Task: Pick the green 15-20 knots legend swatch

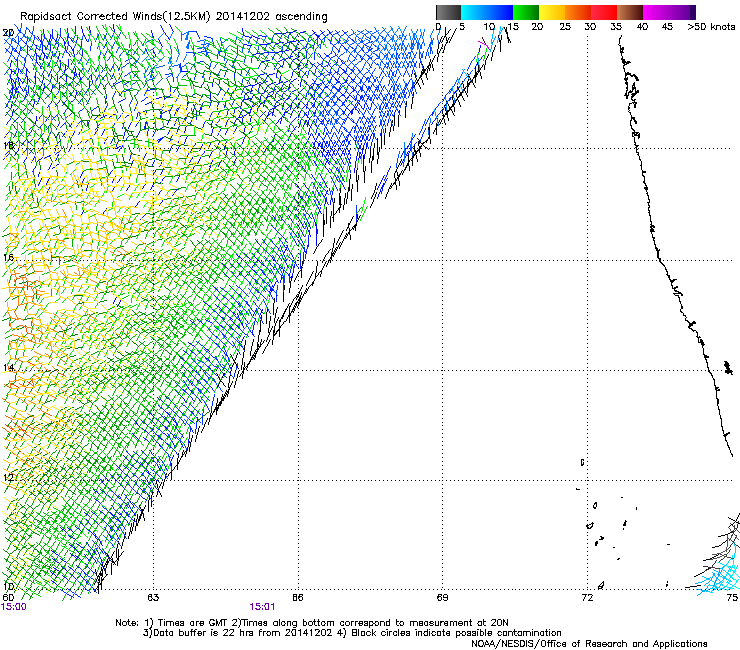Action: click(x=526, y=12)
